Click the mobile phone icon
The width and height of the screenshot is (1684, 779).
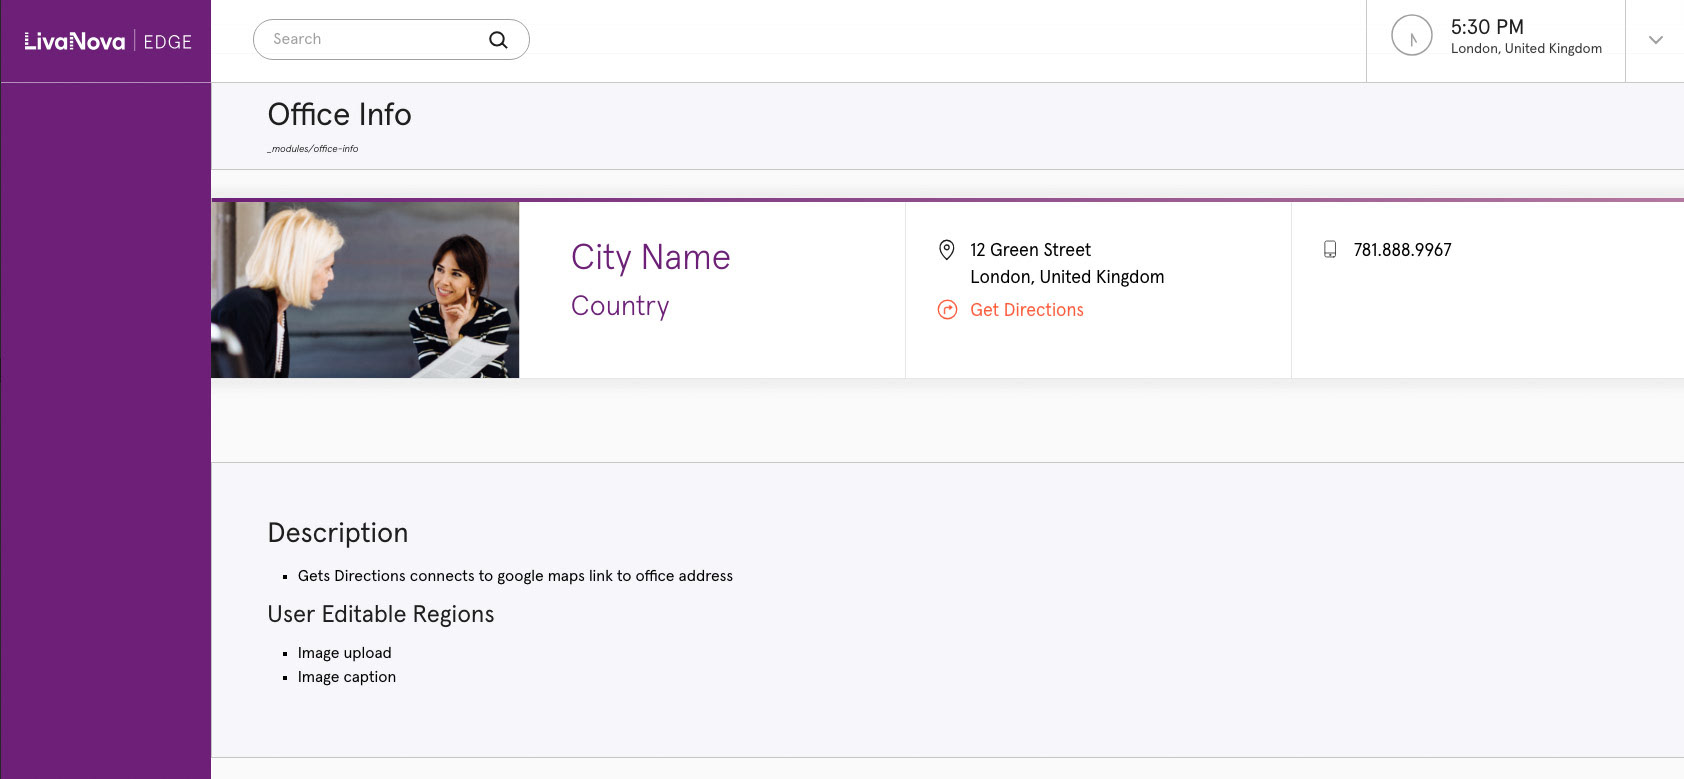[1330, 250]
